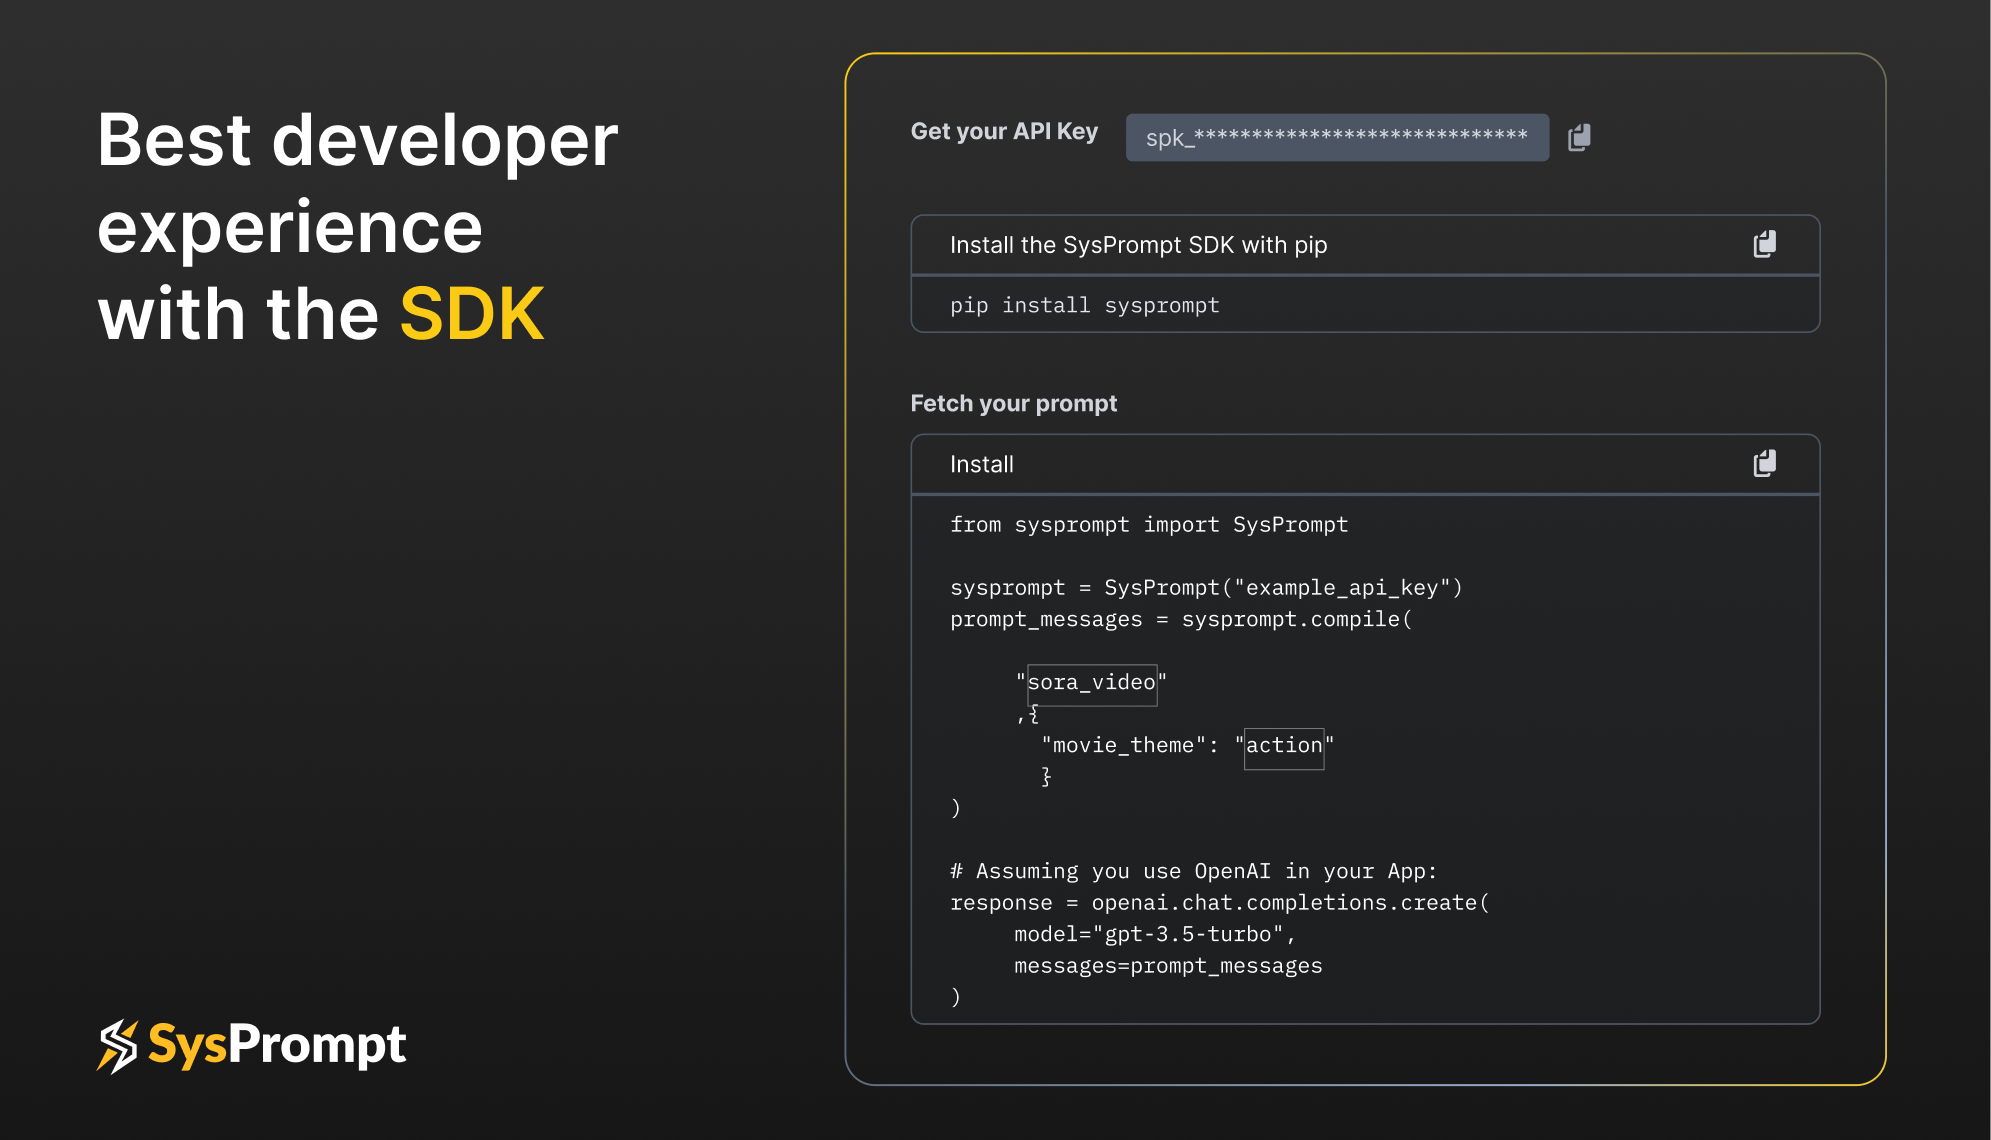Click the action highlighted variable value

coord(1283,747)
